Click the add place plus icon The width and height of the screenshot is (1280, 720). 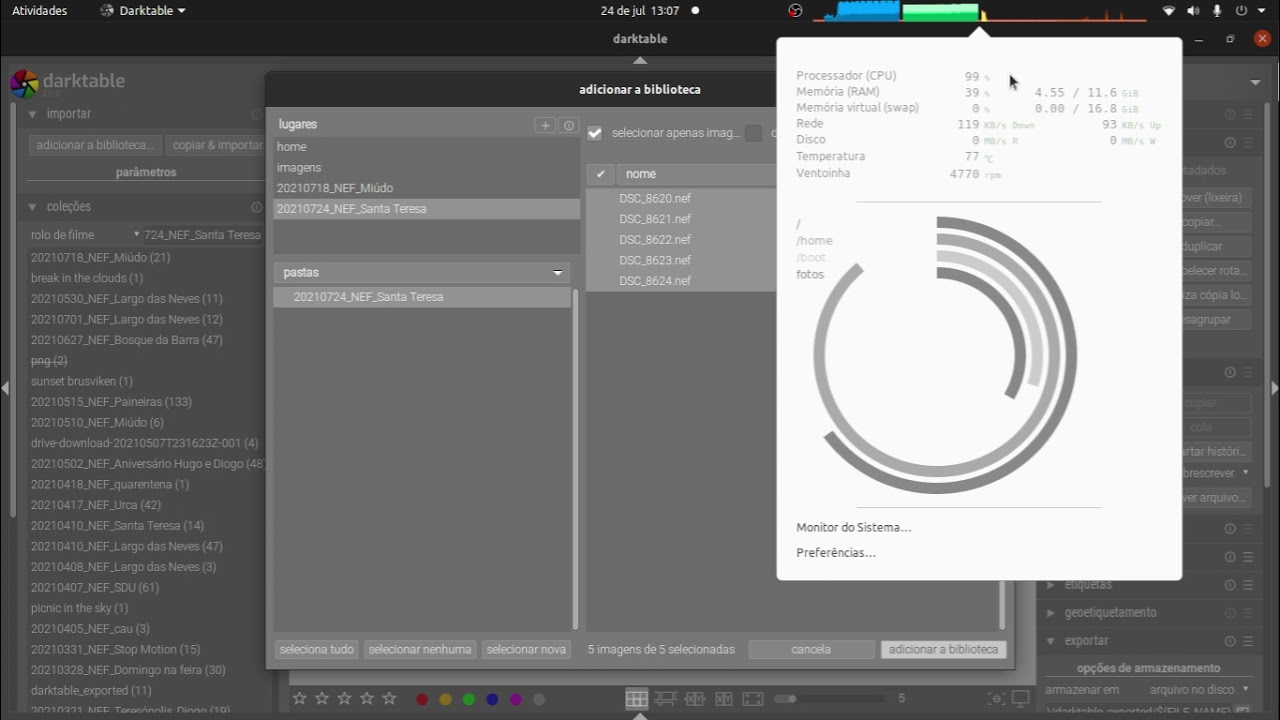coord(545,125)
